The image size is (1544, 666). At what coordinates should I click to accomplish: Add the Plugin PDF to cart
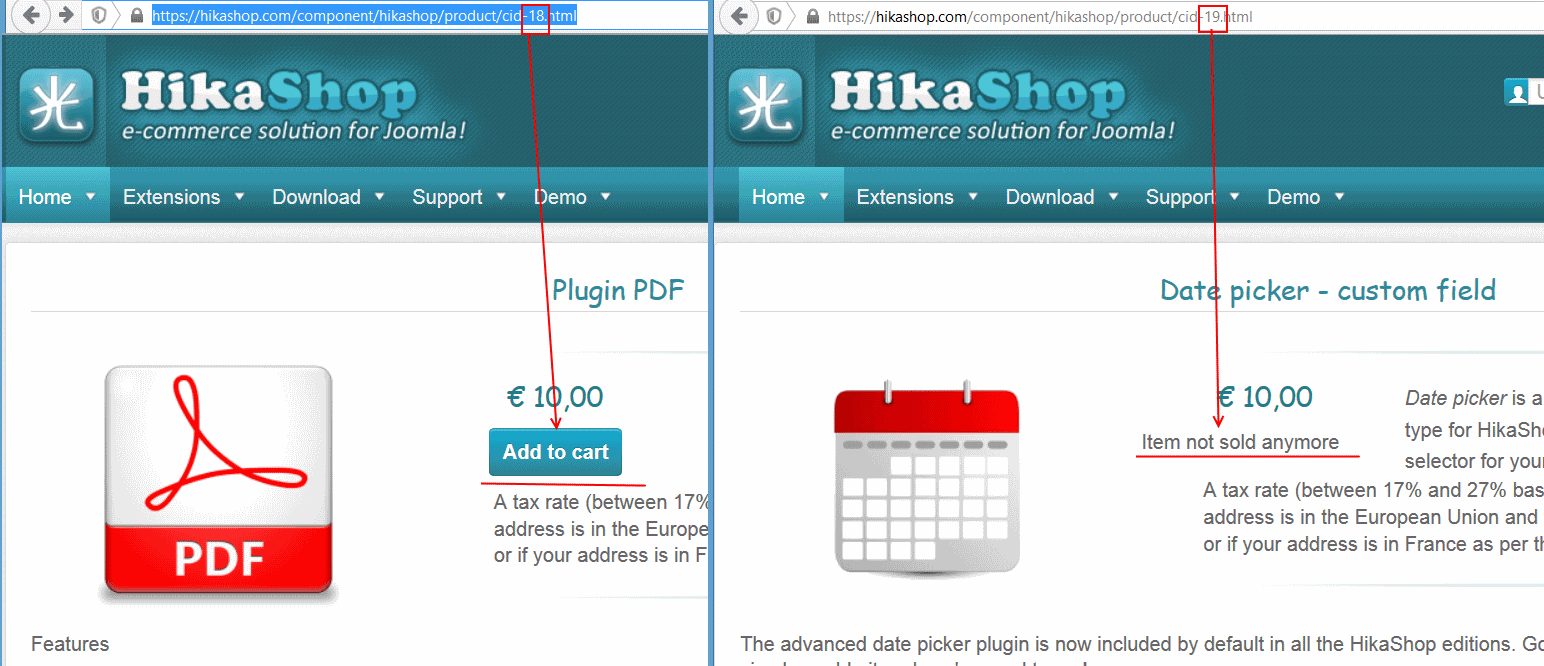pos(555,452)
